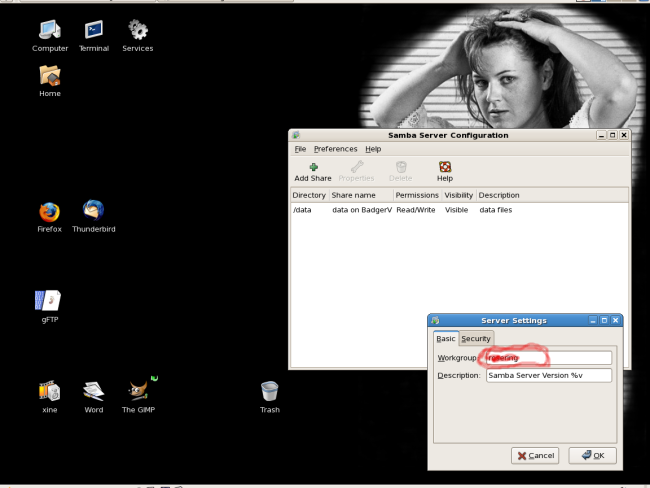Image resolution: width=650 pixels, height=488 pixels.
Task: Select the Basic tab
Action: 446,339
